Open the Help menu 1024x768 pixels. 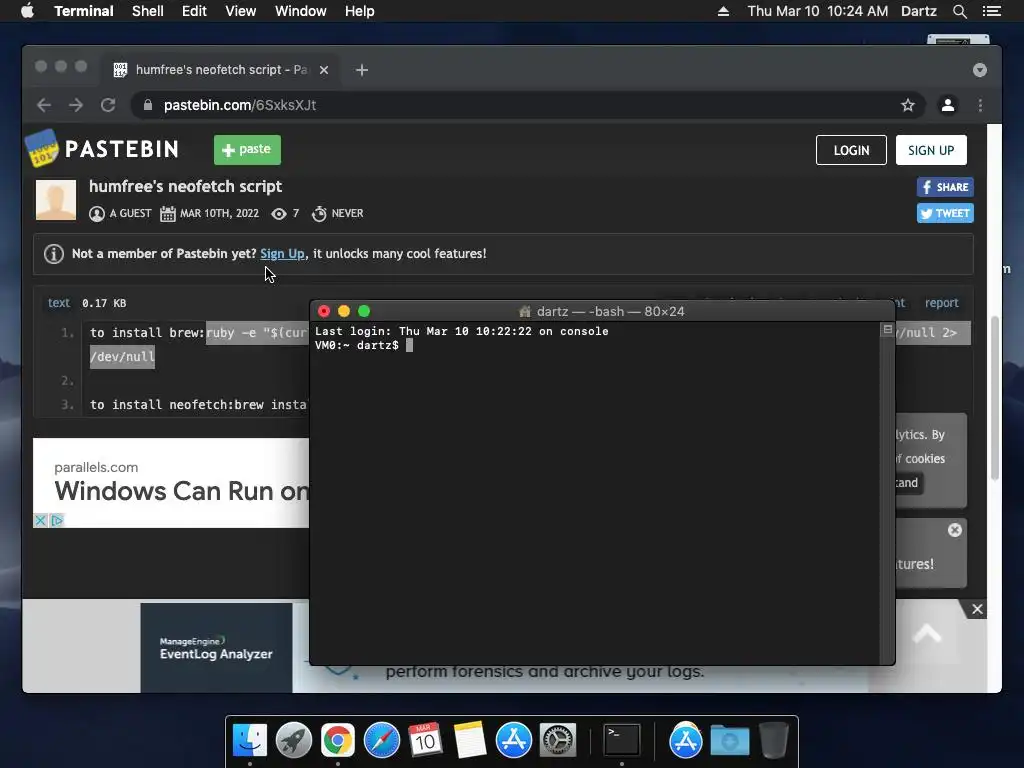pyautogui.click(x=360, y=11)
